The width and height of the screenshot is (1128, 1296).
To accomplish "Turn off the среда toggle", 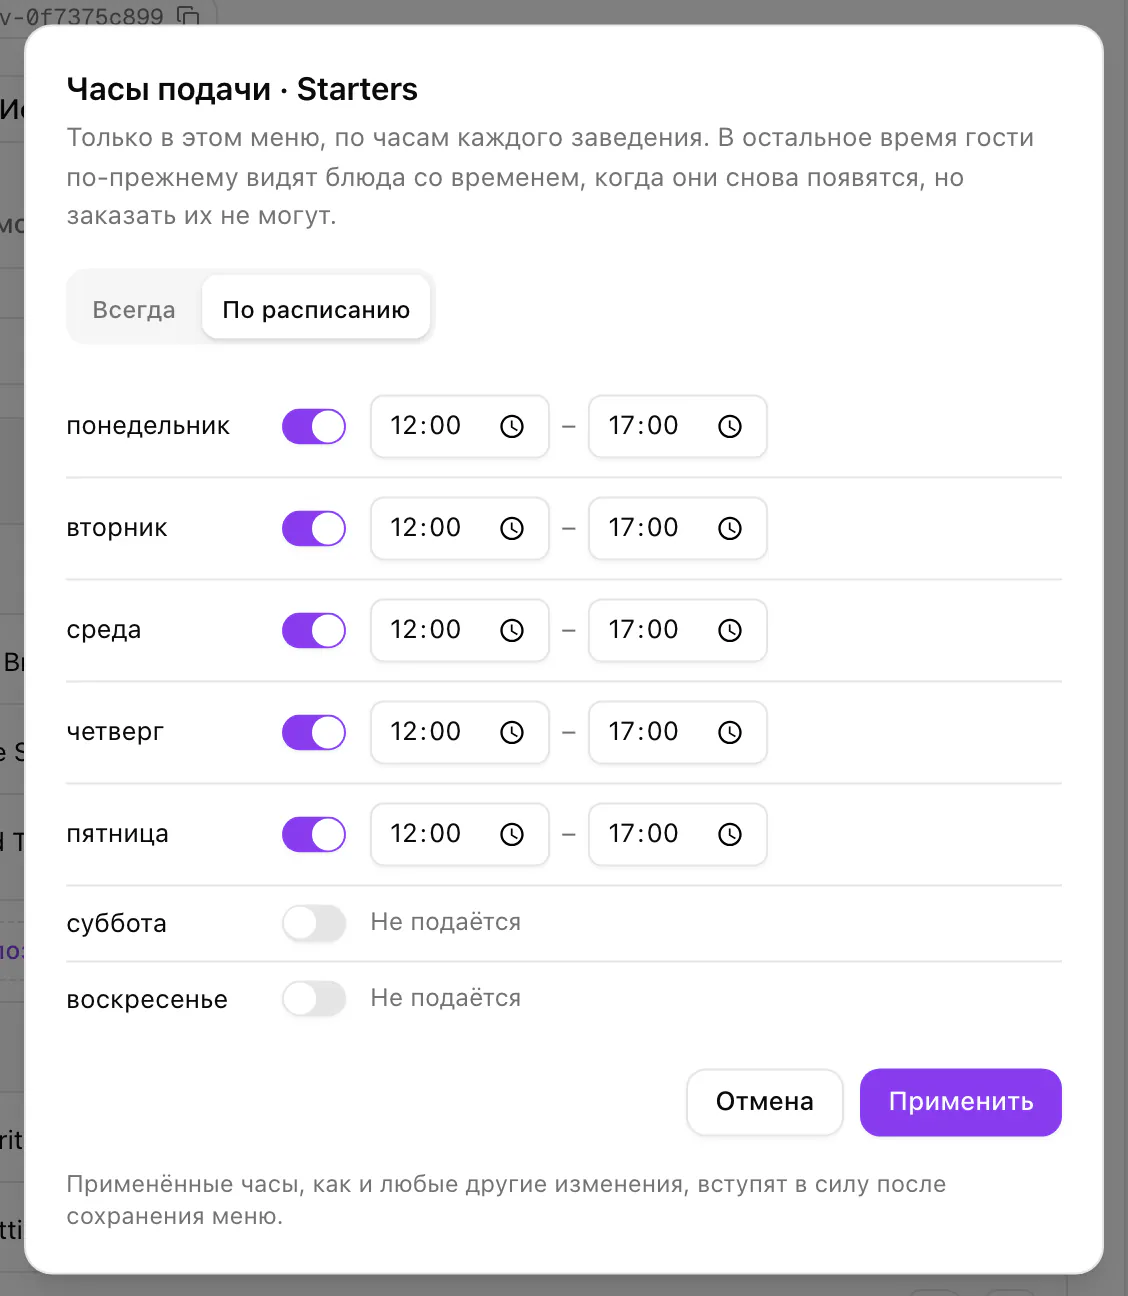I will tap(314, 631).
